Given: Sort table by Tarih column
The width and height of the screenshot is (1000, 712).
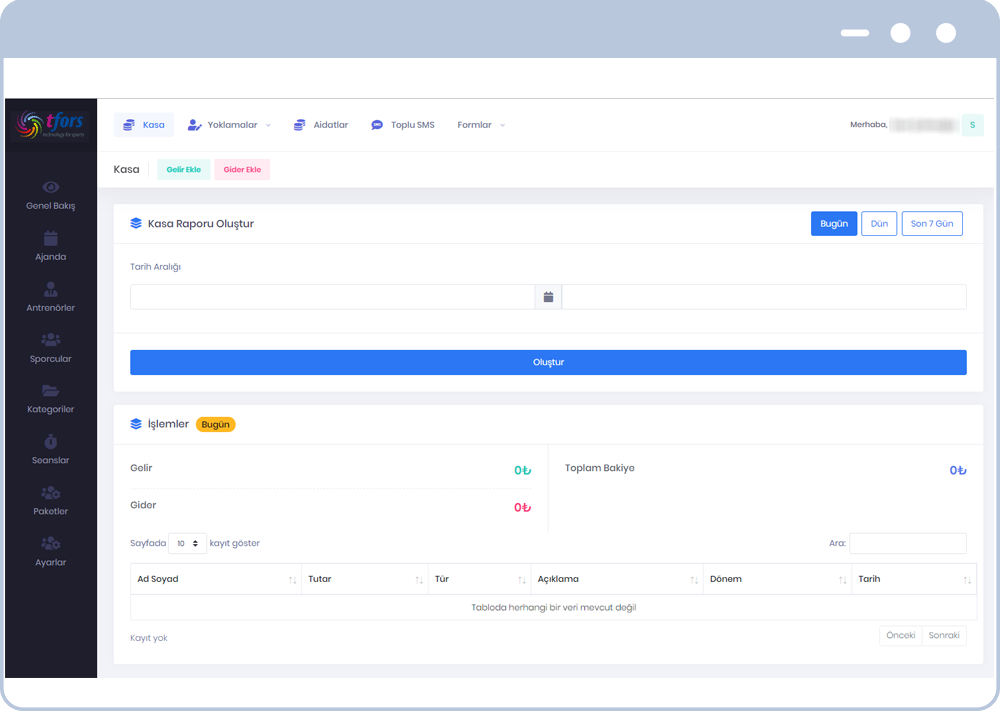Looking at the screenshot, I should pyautogui.click(x=913, y=579).
